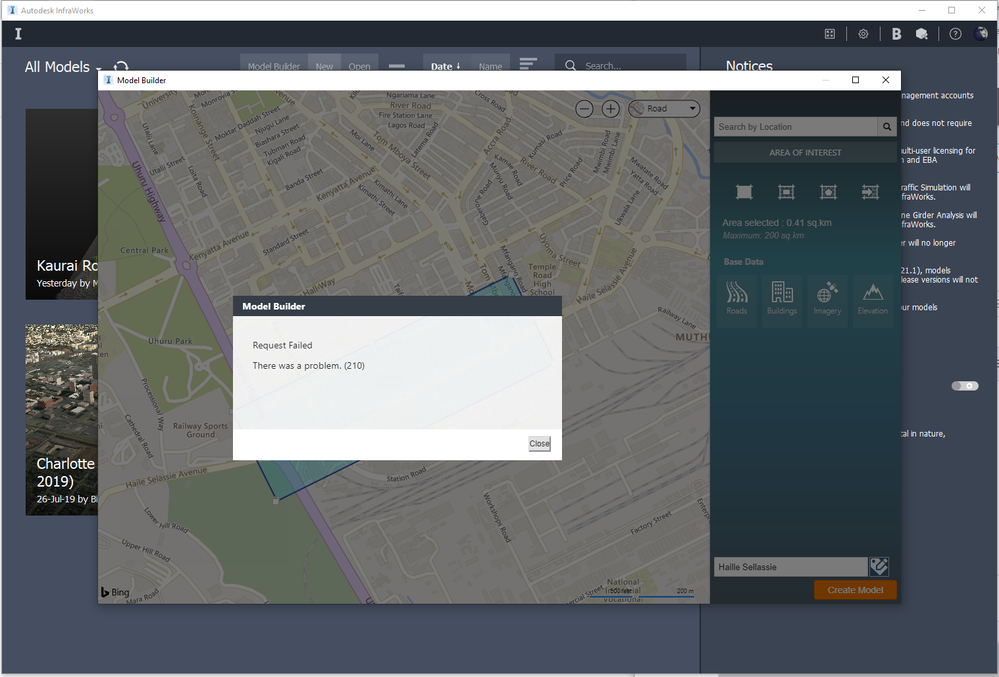Viewport: 999px width, 677px height.
Task: Click the dash view icon in home toolbar
Action: pos(397,66)
